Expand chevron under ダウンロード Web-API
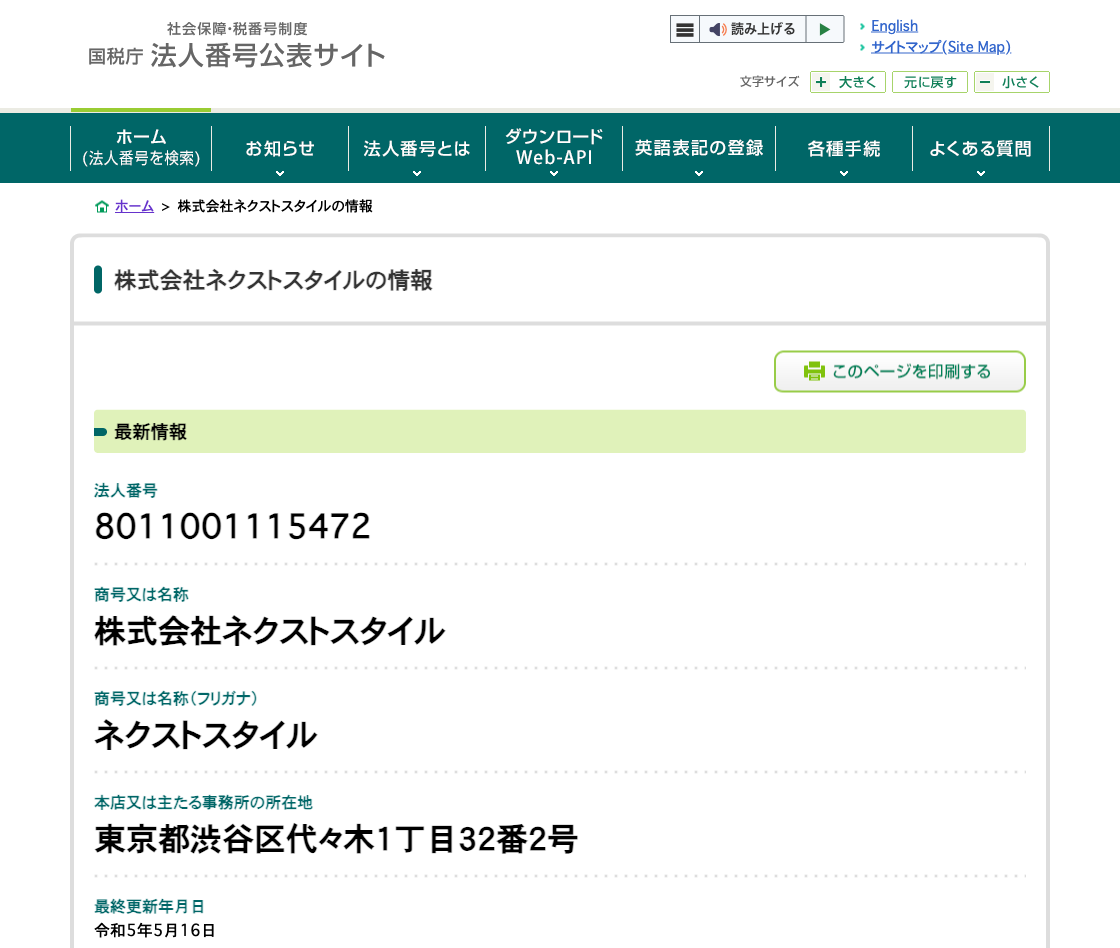The width and height of the screenshot is (1120, 948). [x=554, y=174]
